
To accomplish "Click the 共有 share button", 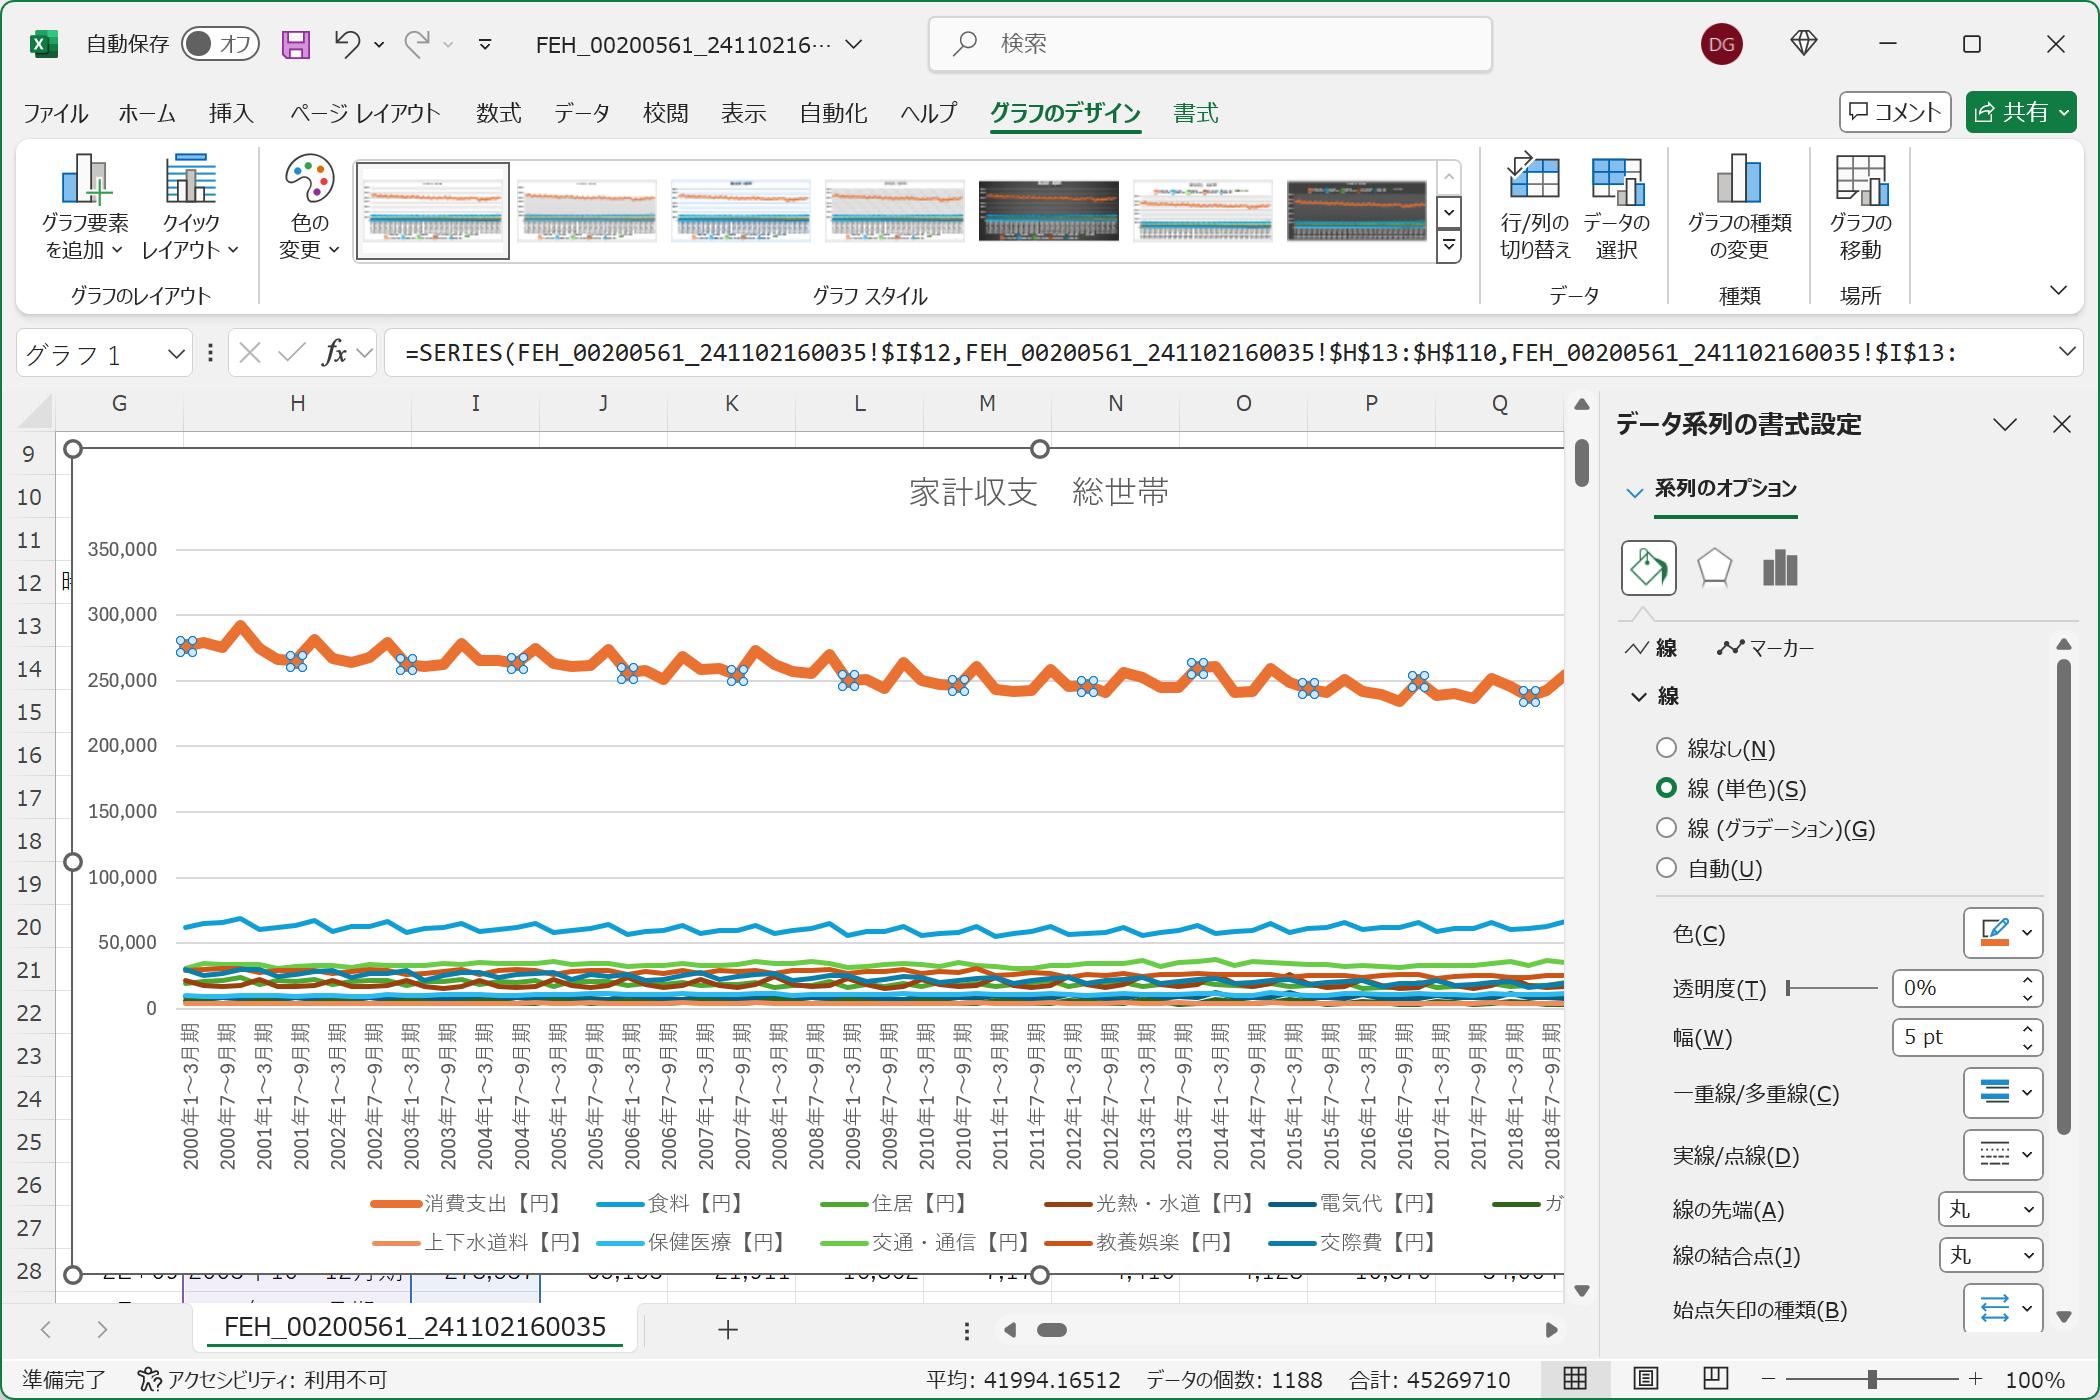I will (x=2021, y=112).
